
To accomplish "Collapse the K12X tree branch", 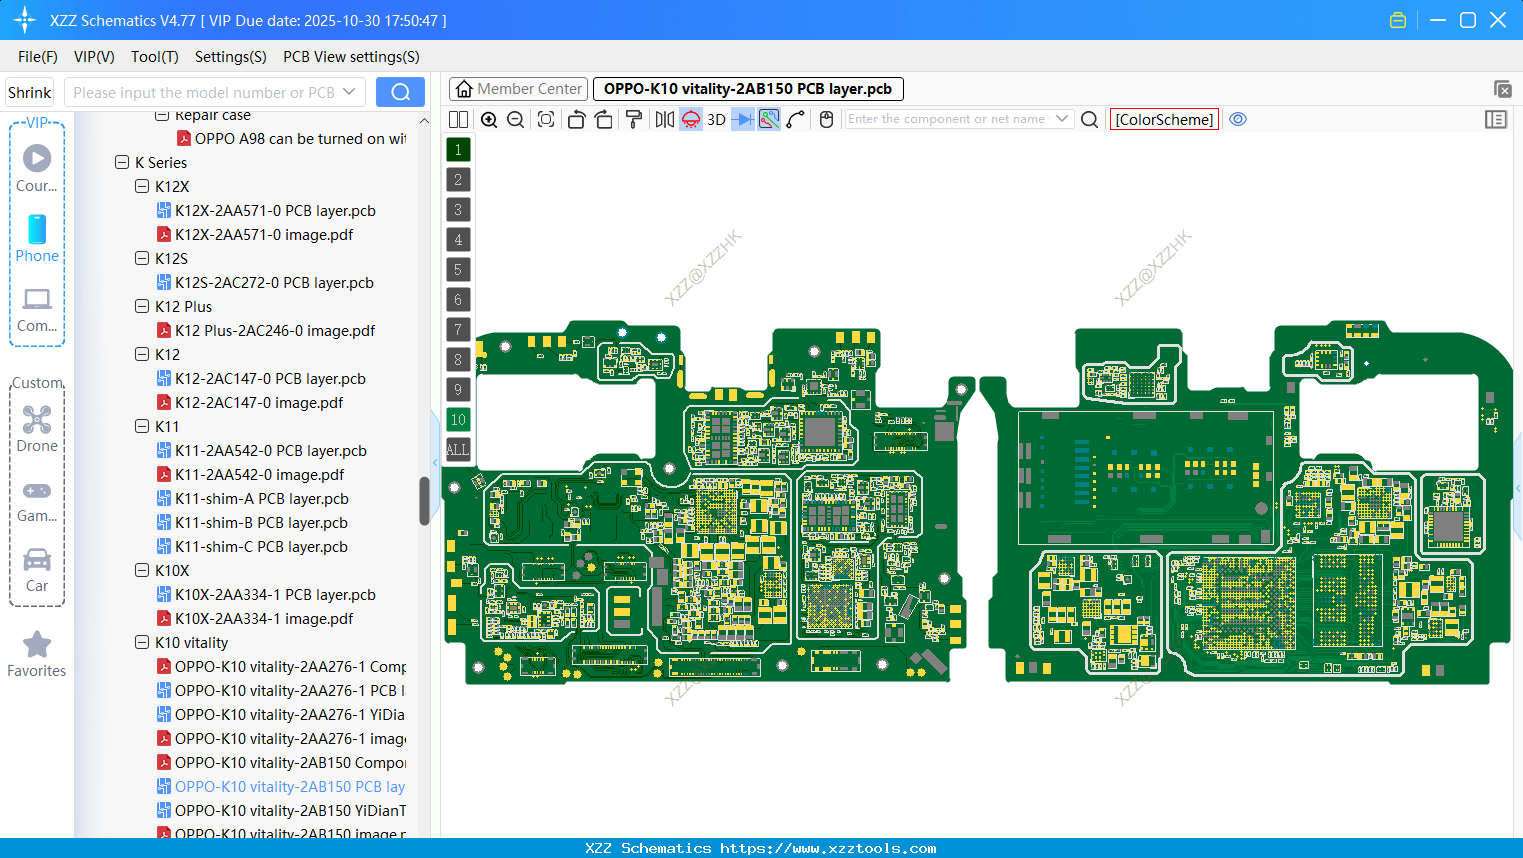I will [x=142, y=186].
